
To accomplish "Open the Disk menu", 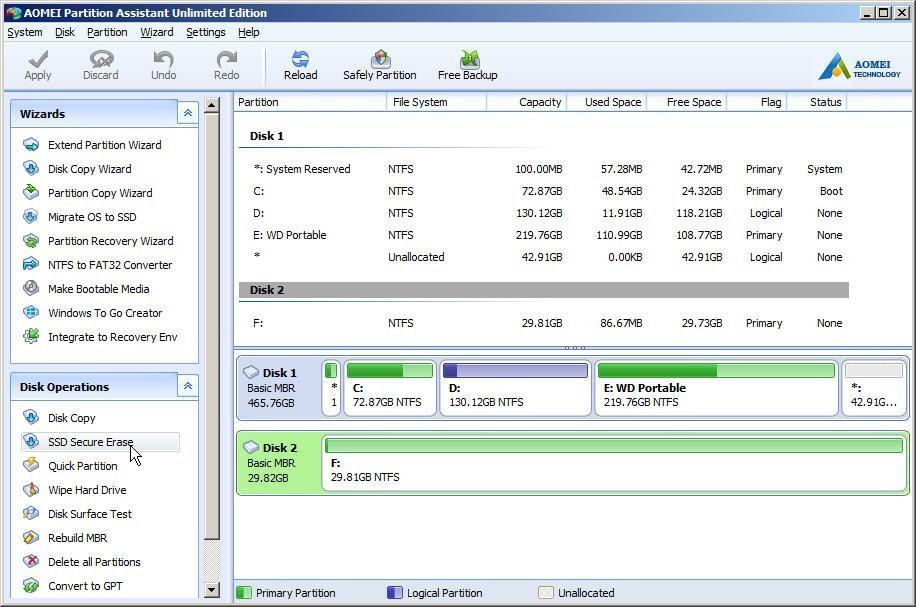I will click(65, 32).
